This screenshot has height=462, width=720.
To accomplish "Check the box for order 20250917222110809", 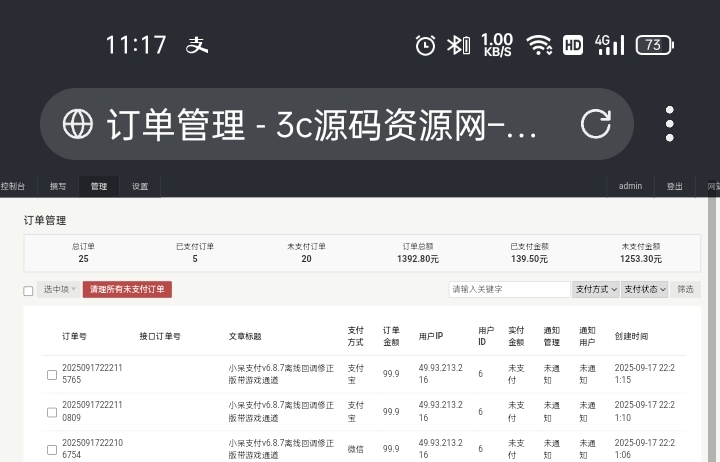I will (x=52, y=412).
